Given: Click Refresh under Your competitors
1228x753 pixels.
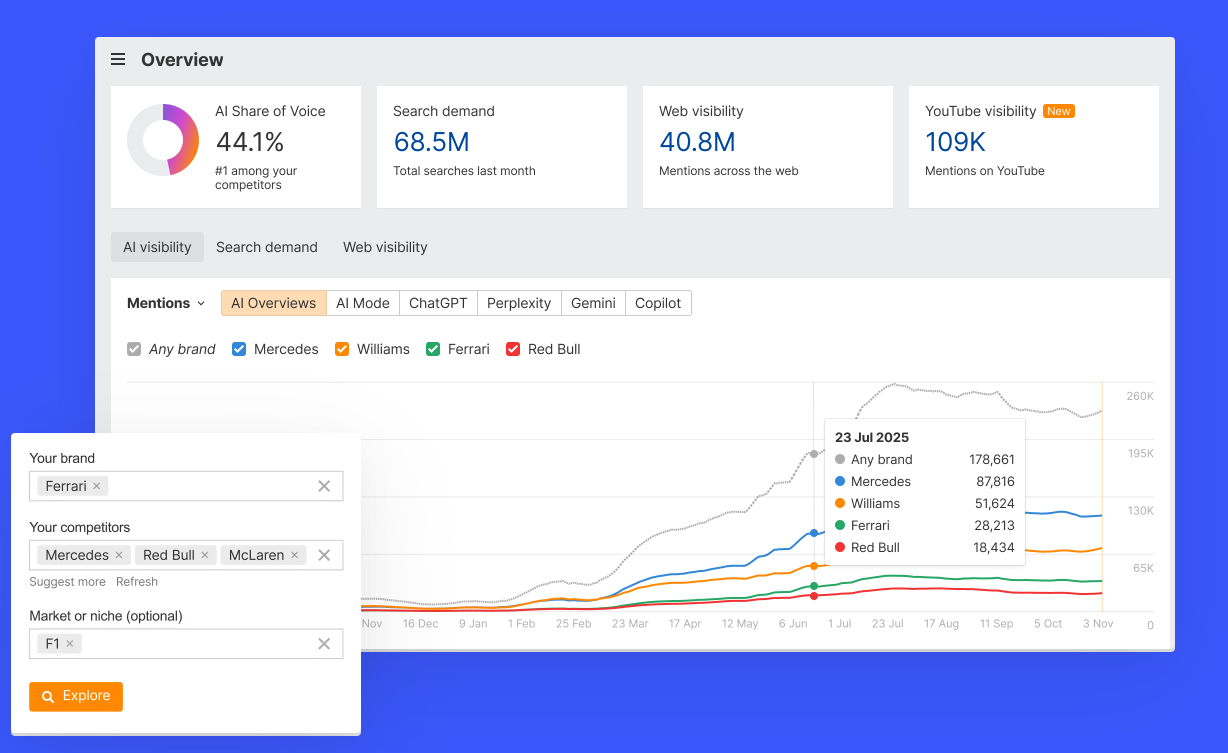Looking at the screenshot, I should 137,581.
